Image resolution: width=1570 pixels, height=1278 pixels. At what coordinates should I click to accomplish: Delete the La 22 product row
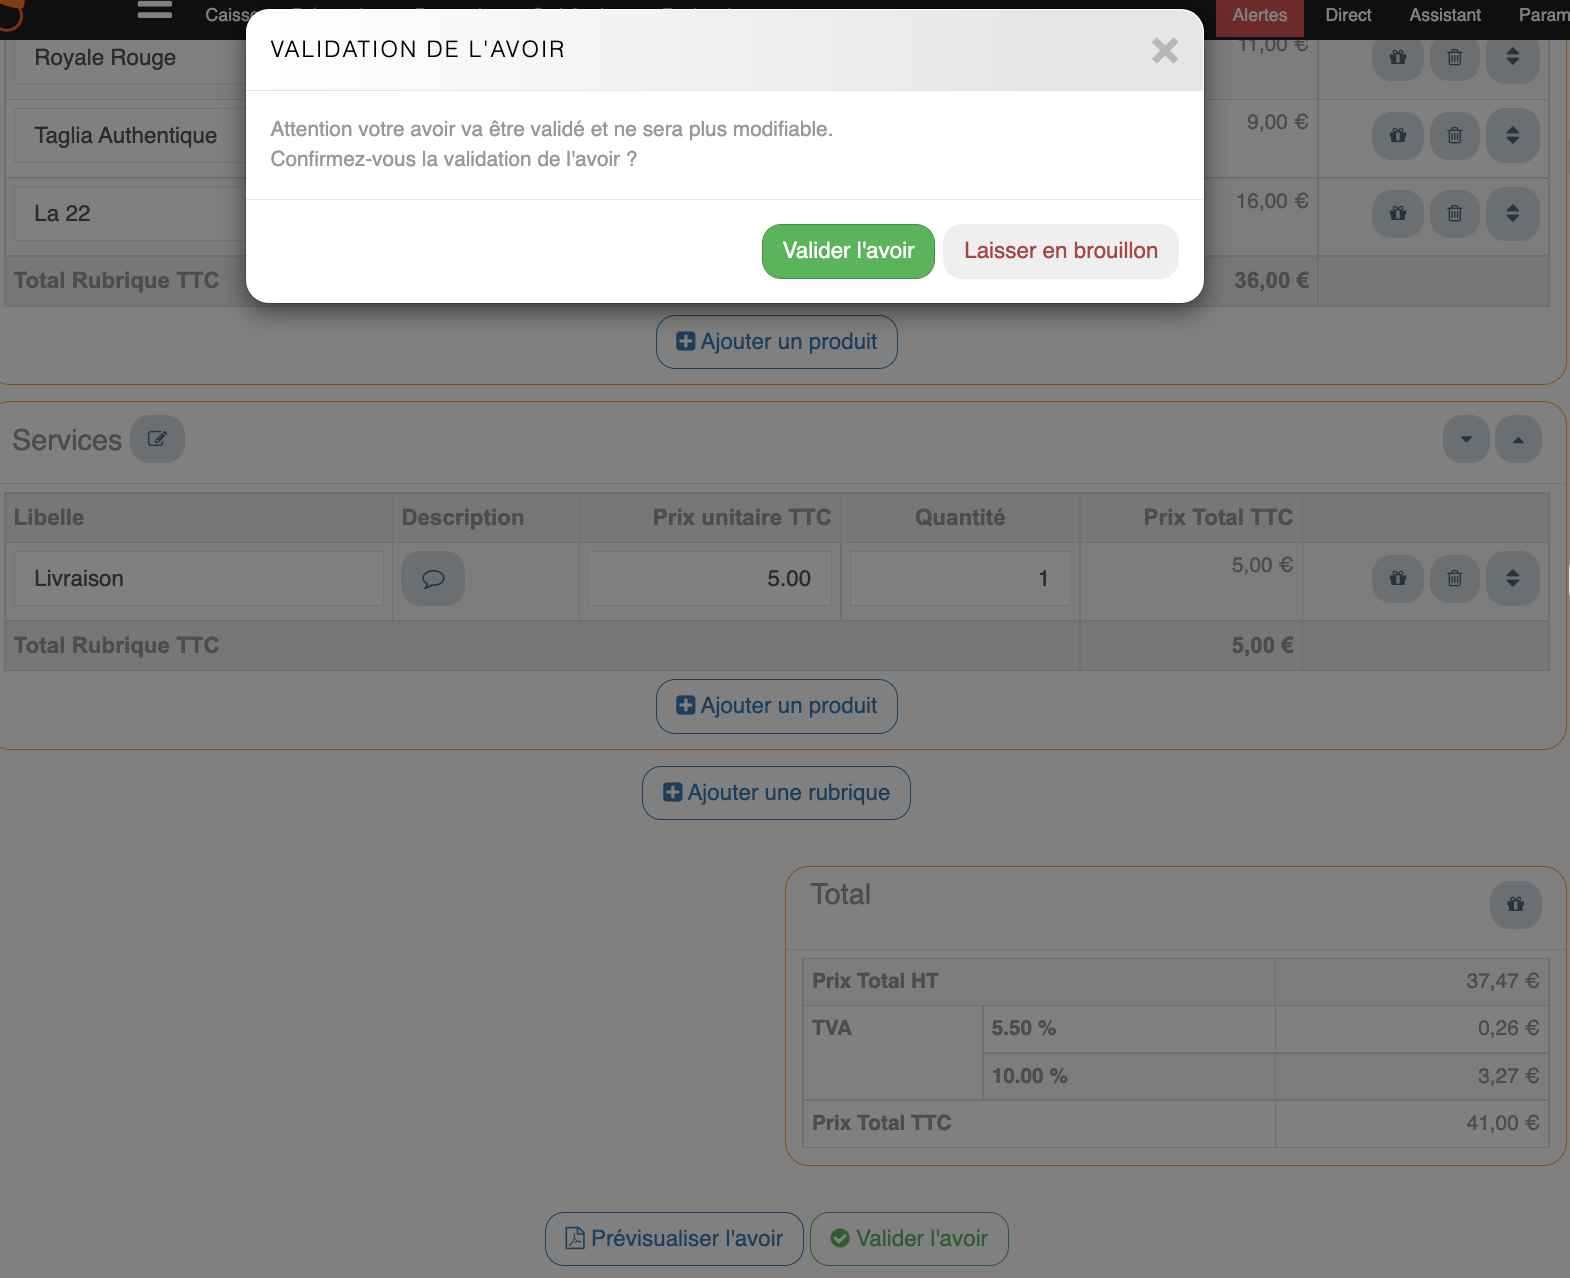coord(1454,213)
